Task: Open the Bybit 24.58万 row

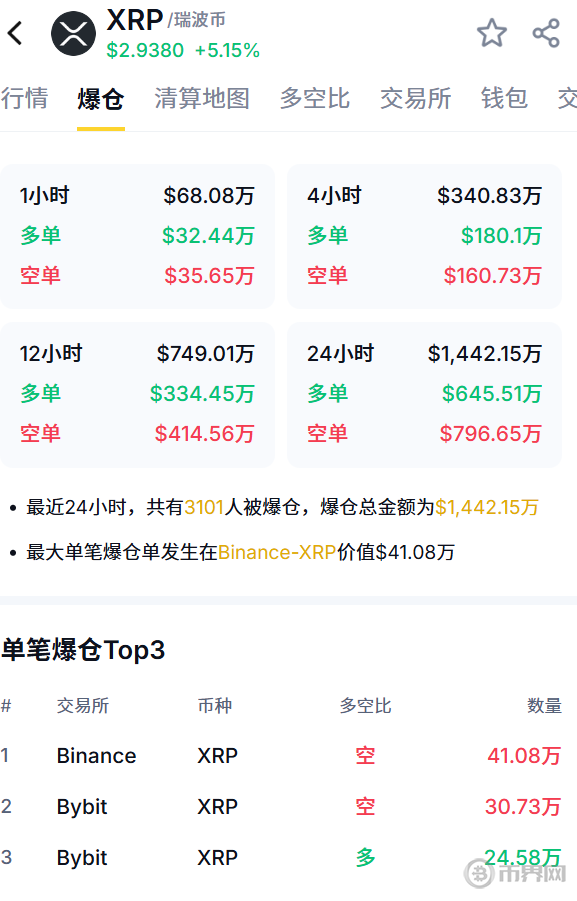Action: (281, 858)
